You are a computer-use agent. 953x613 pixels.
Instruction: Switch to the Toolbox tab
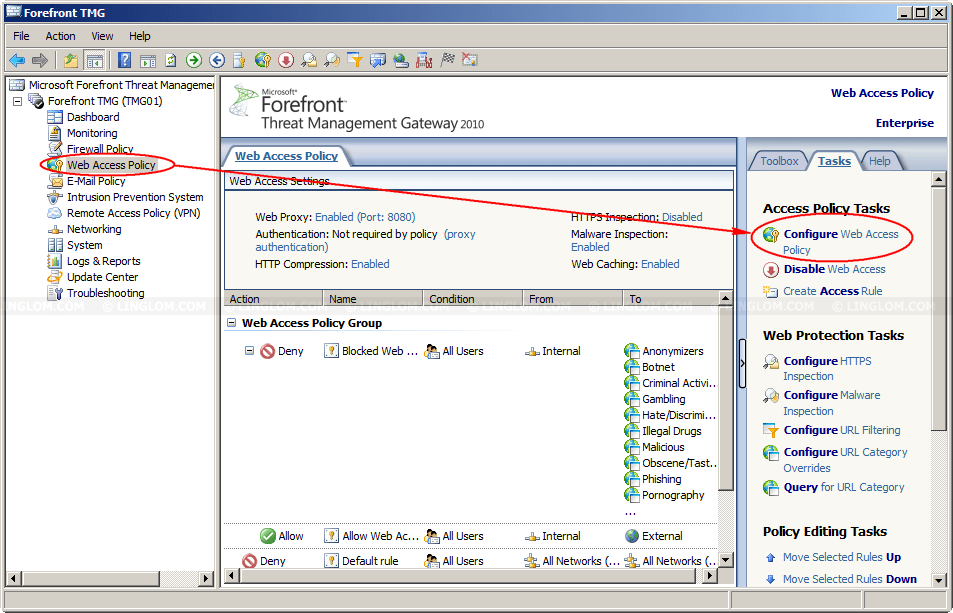779,161
